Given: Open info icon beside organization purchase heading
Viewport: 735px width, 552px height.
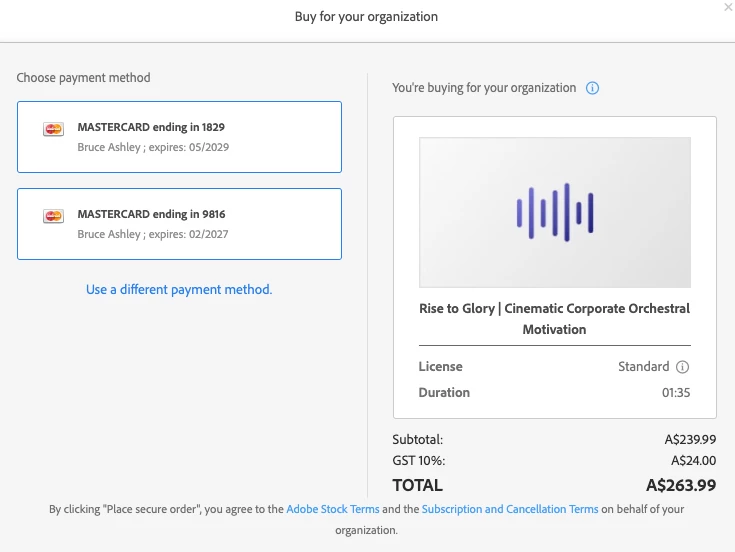Looking at the screenshot, I should click(592, 88).
